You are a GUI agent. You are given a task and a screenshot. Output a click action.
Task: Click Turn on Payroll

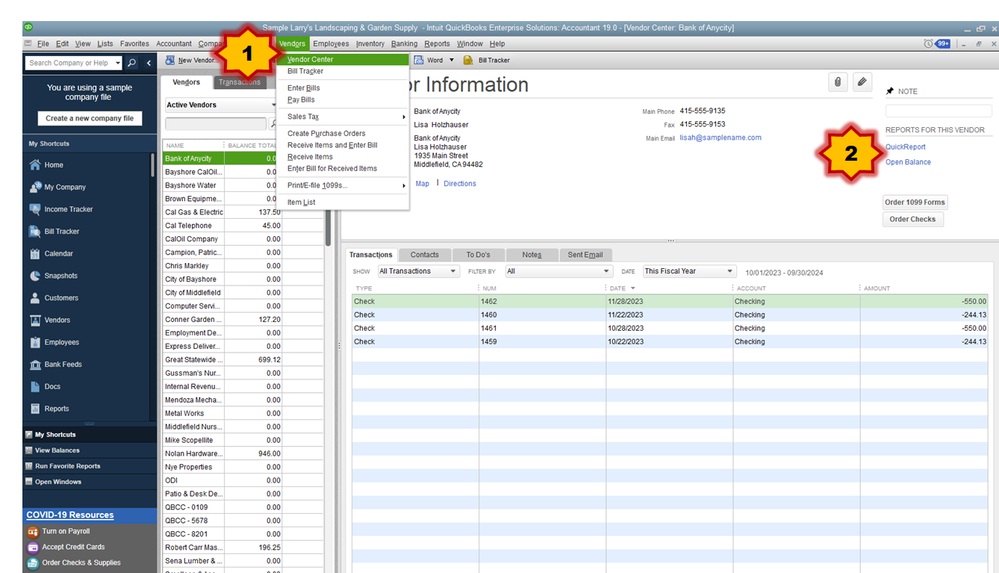[66, 531]
